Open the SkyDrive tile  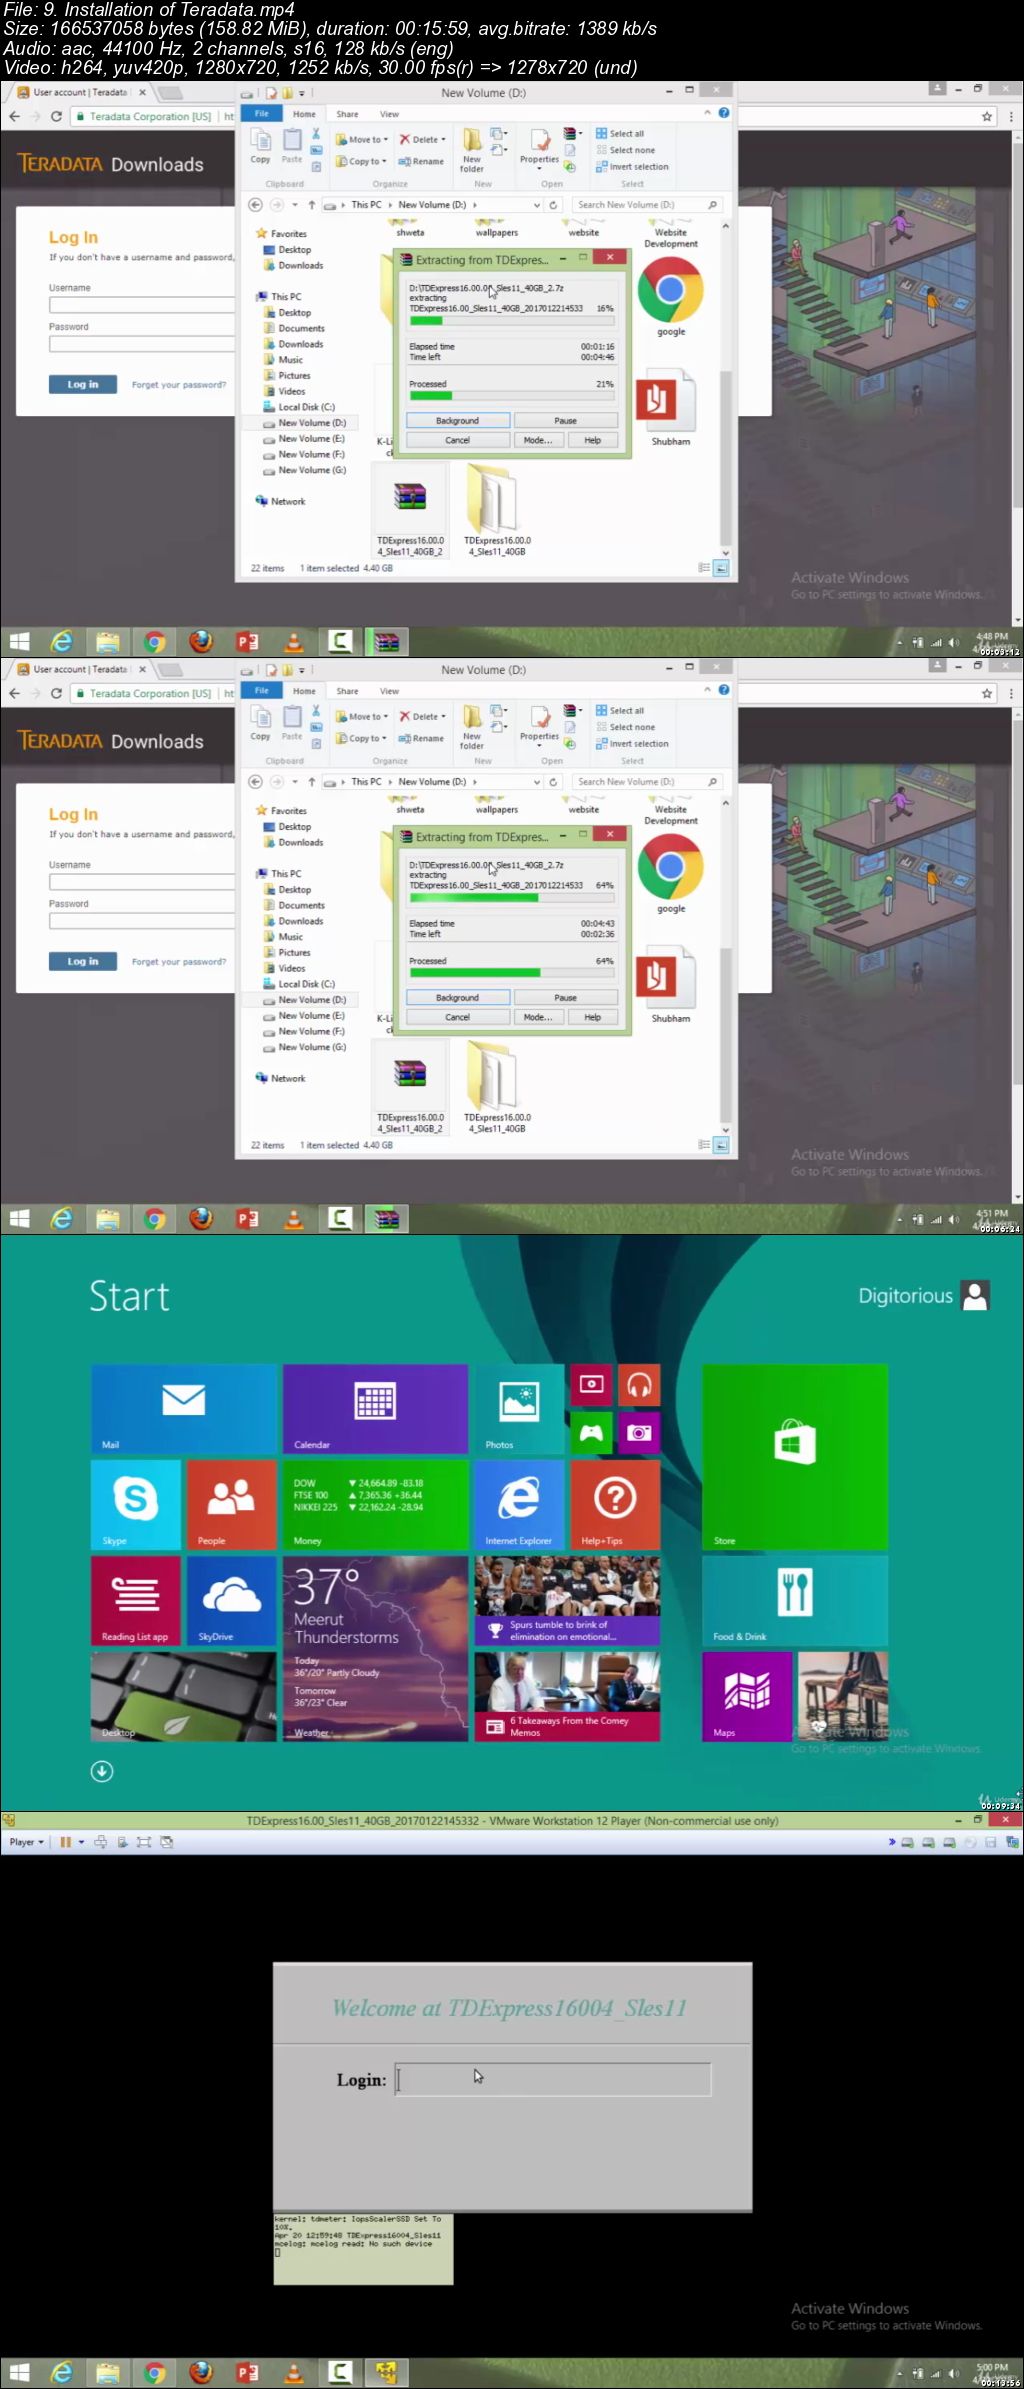(231, 1600)
